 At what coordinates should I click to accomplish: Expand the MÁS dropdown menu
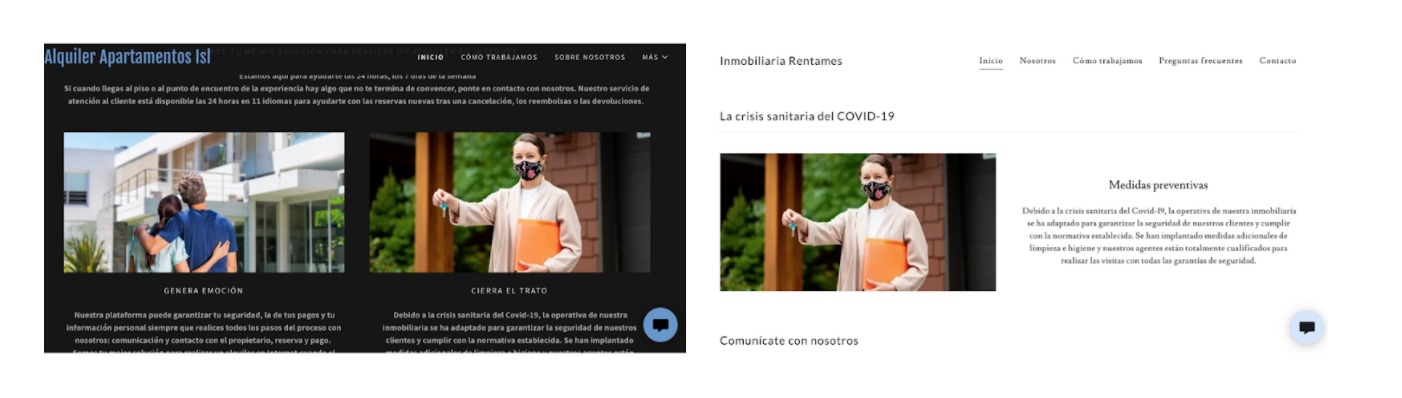[655, 57]
